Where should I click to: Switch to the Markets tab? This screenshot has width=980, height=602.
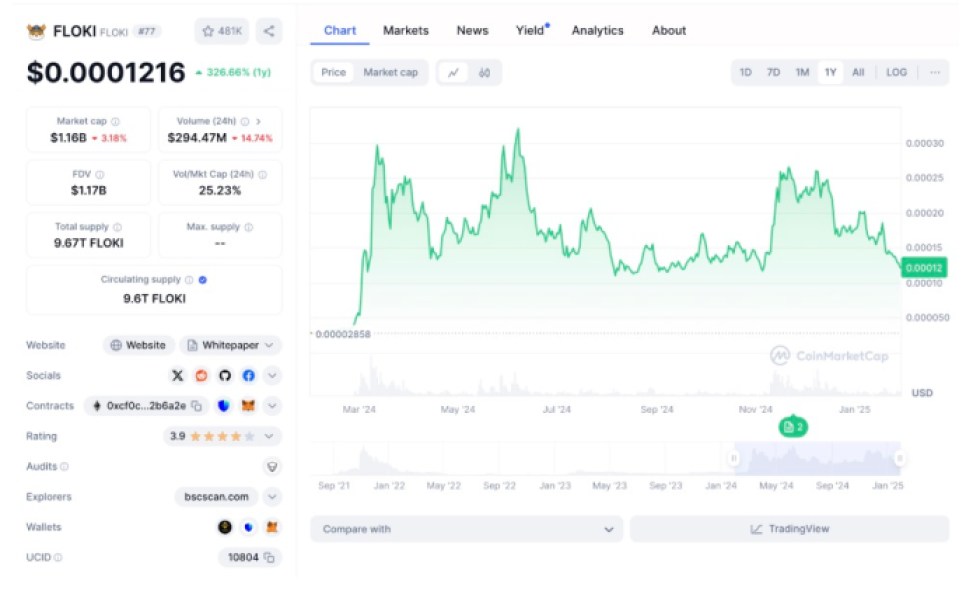(406, 30)
